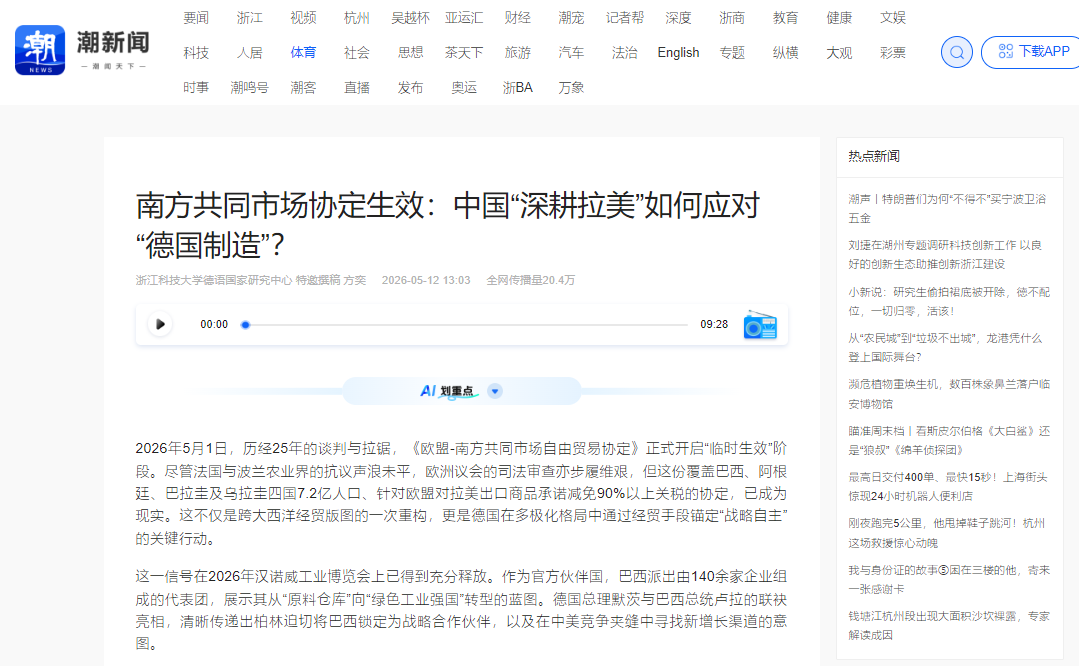Open the 濒危植物 象鼻兰 article
Image resolution: width=1079 pixels, height=666 pixels.
[949, 394]
